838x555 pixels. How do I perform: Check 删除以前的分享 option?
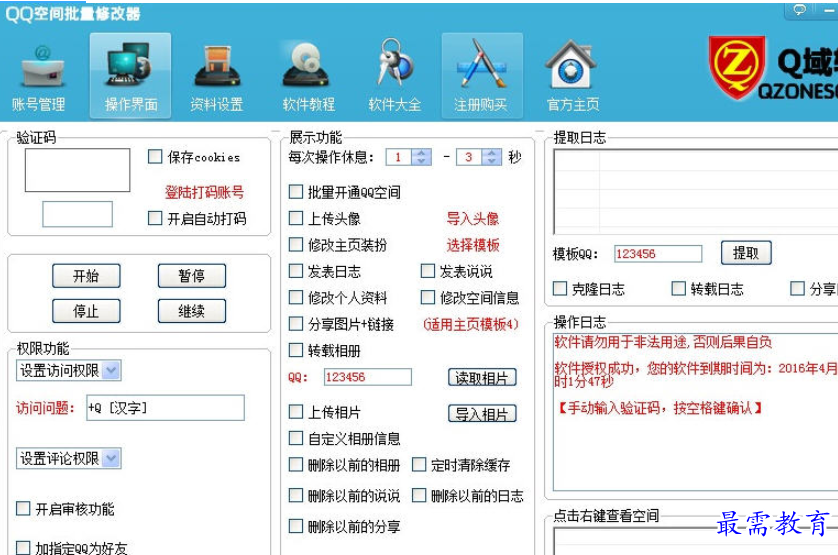click(296, 526)
